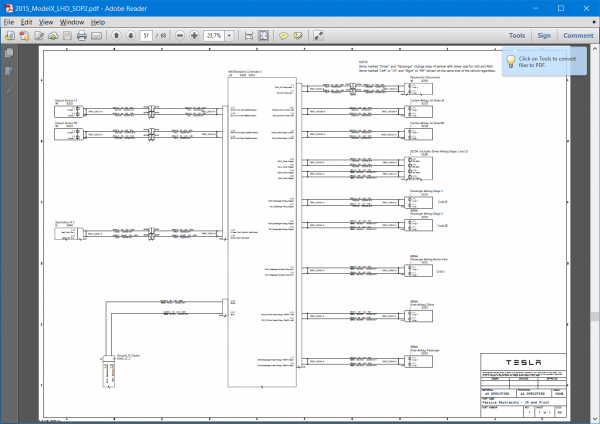Open the Window menu
600x424 pixels.
click(72, 22)
